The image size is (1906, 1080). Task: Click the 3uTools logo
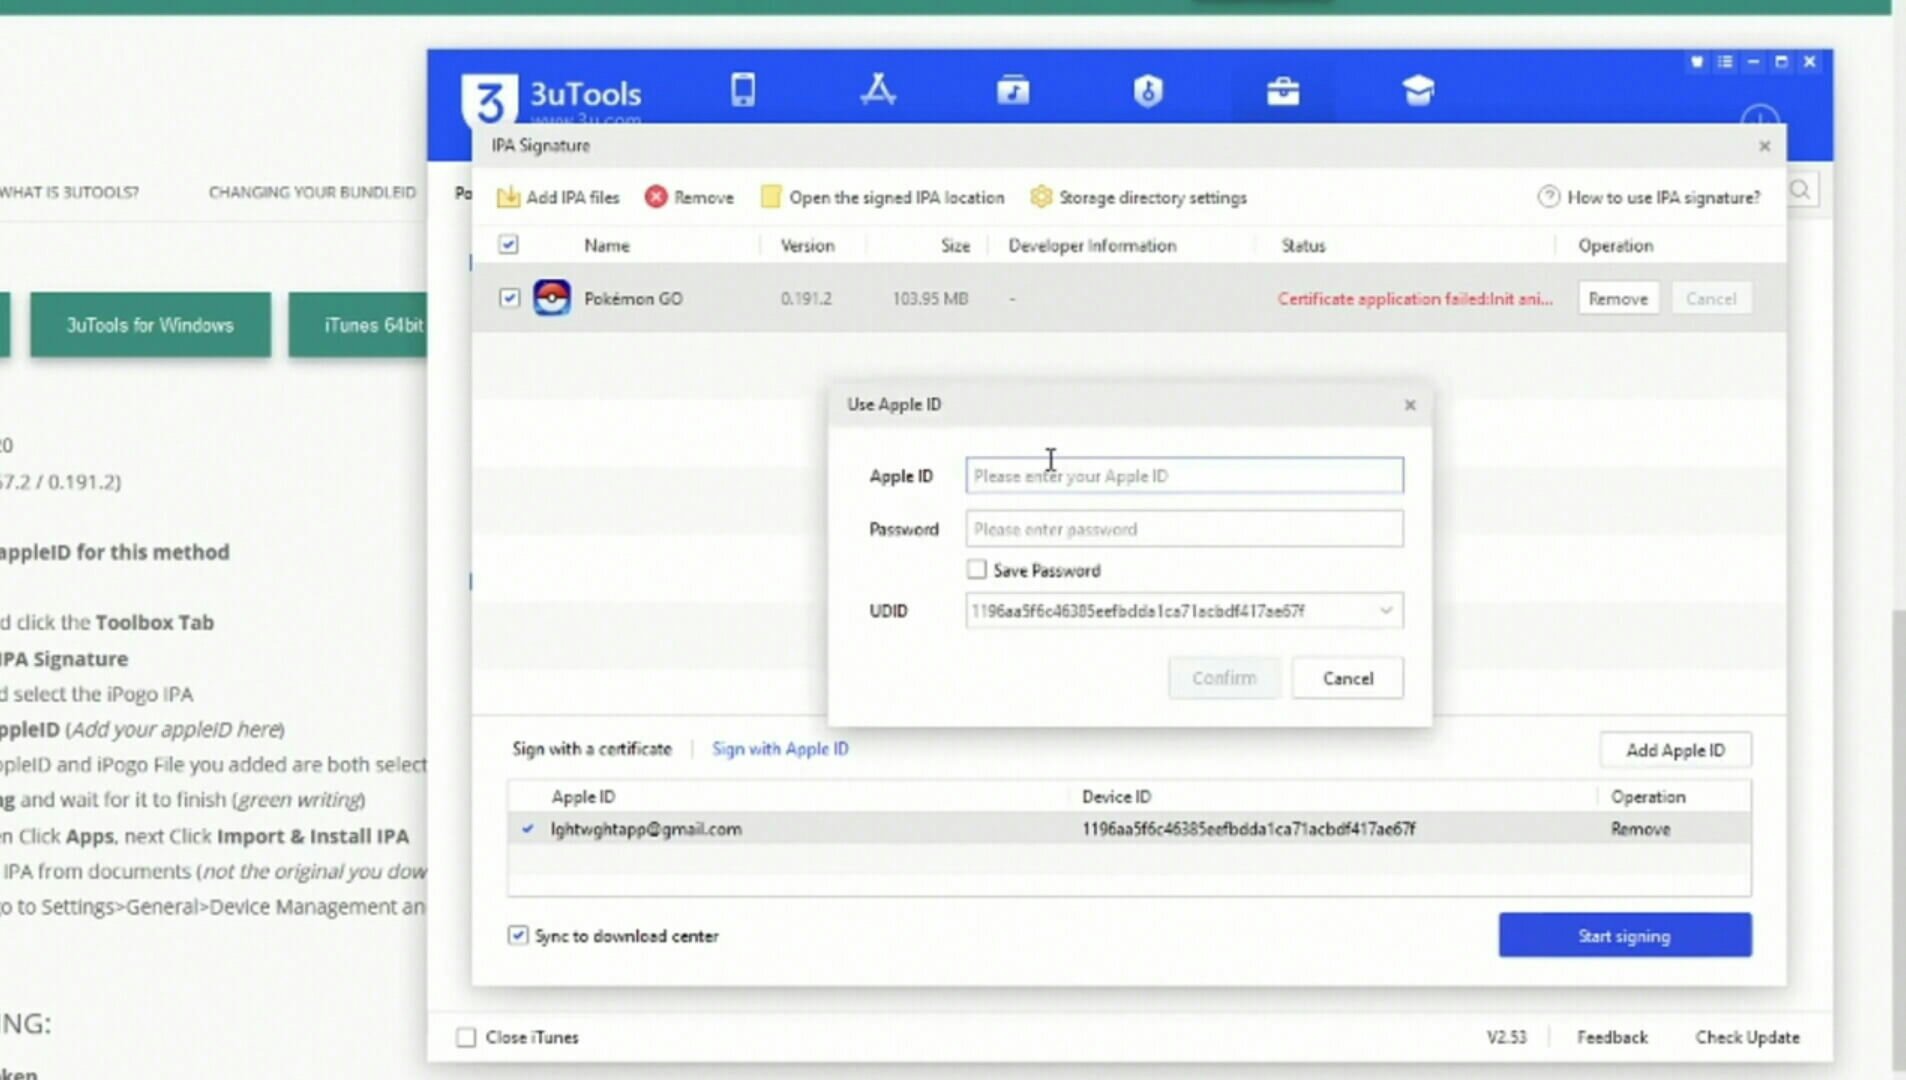tap(489, 99)
